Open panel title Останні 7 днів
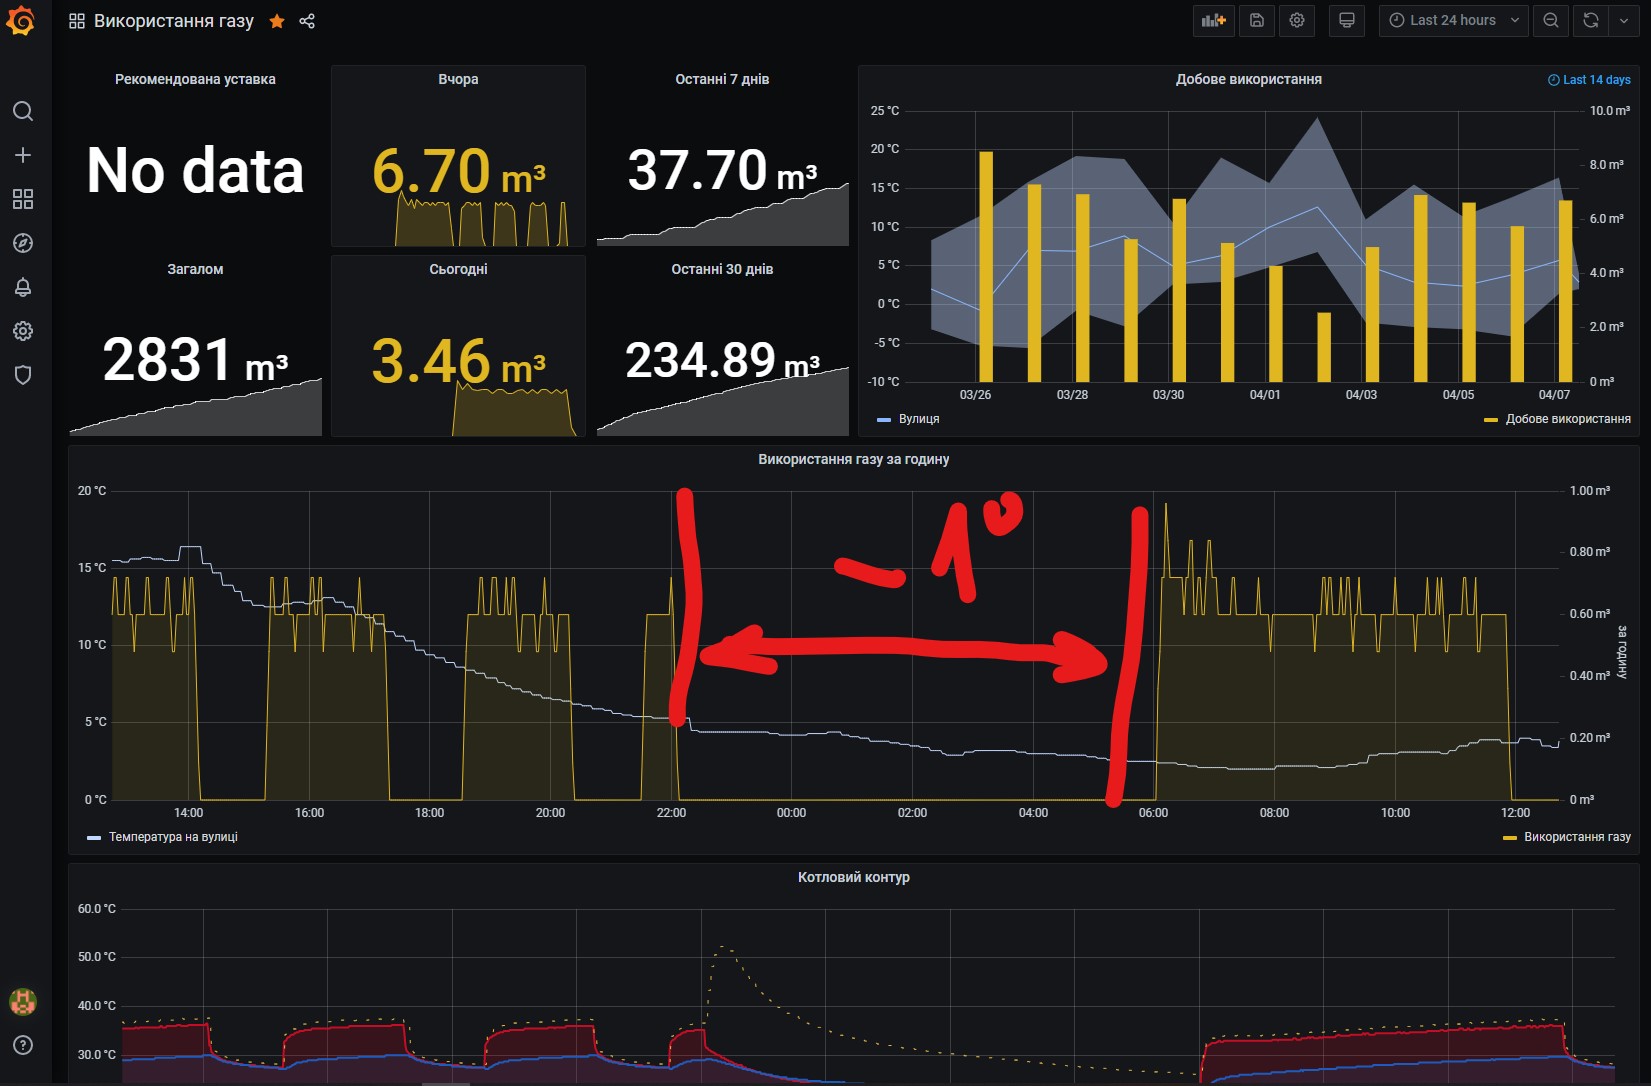Image resolution: width=1651 pixels, height=1086 pixels. [x=722, y=79]
